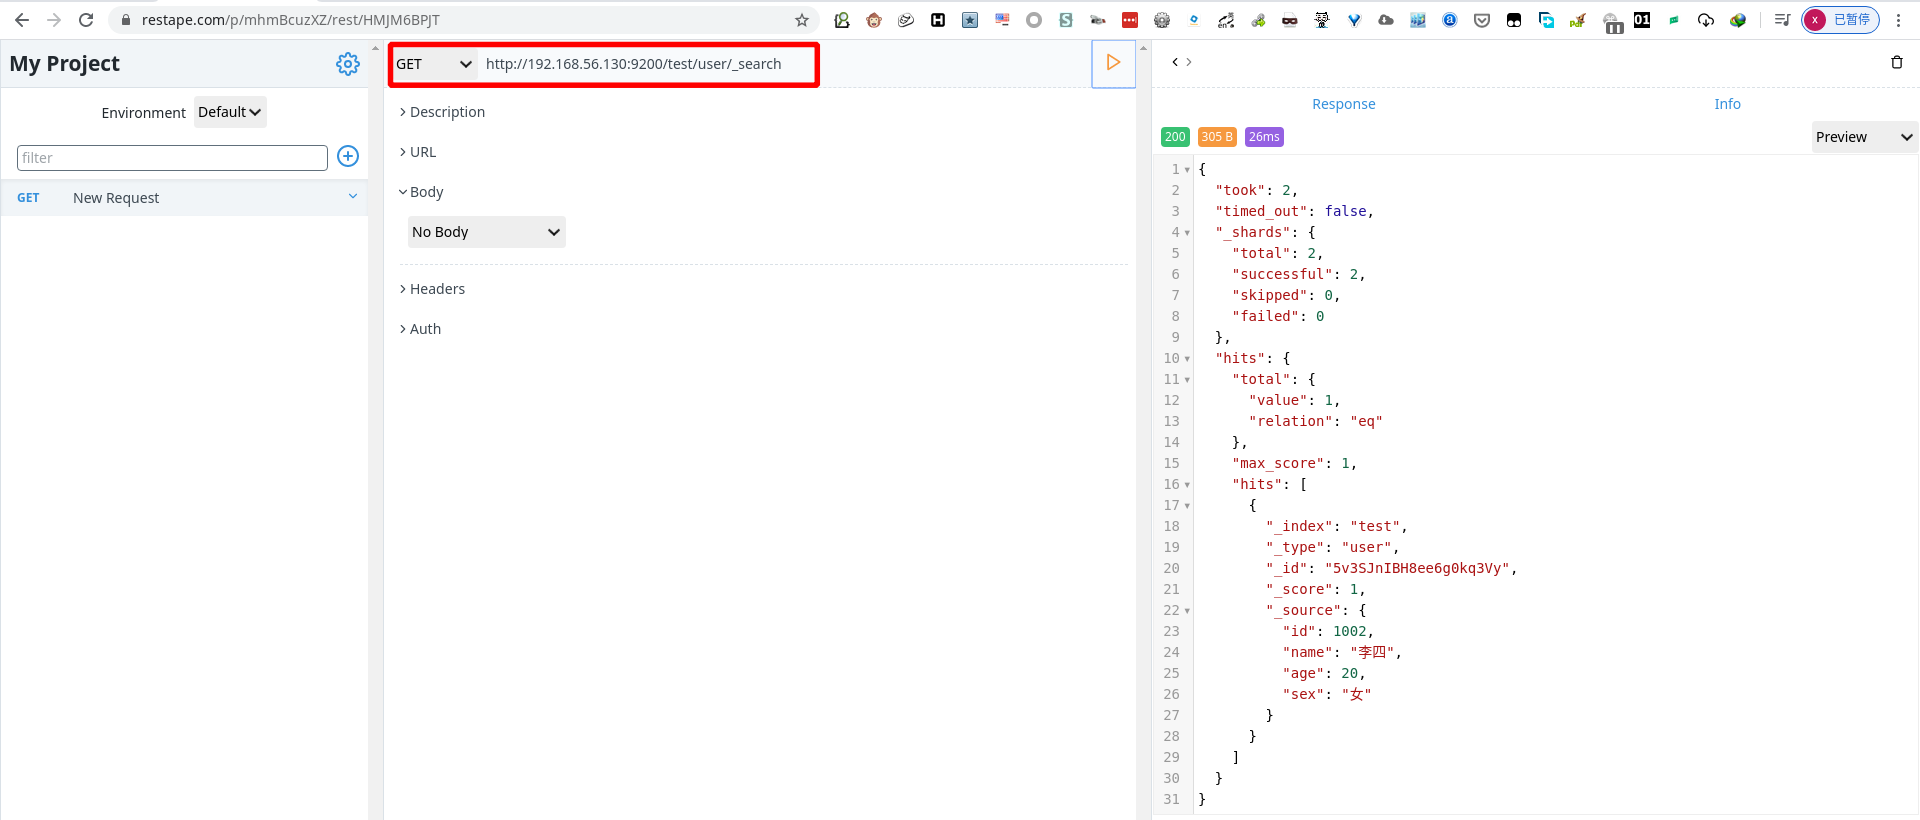
Task: Expand the New Request item chevron
Action: pos(353,197)
